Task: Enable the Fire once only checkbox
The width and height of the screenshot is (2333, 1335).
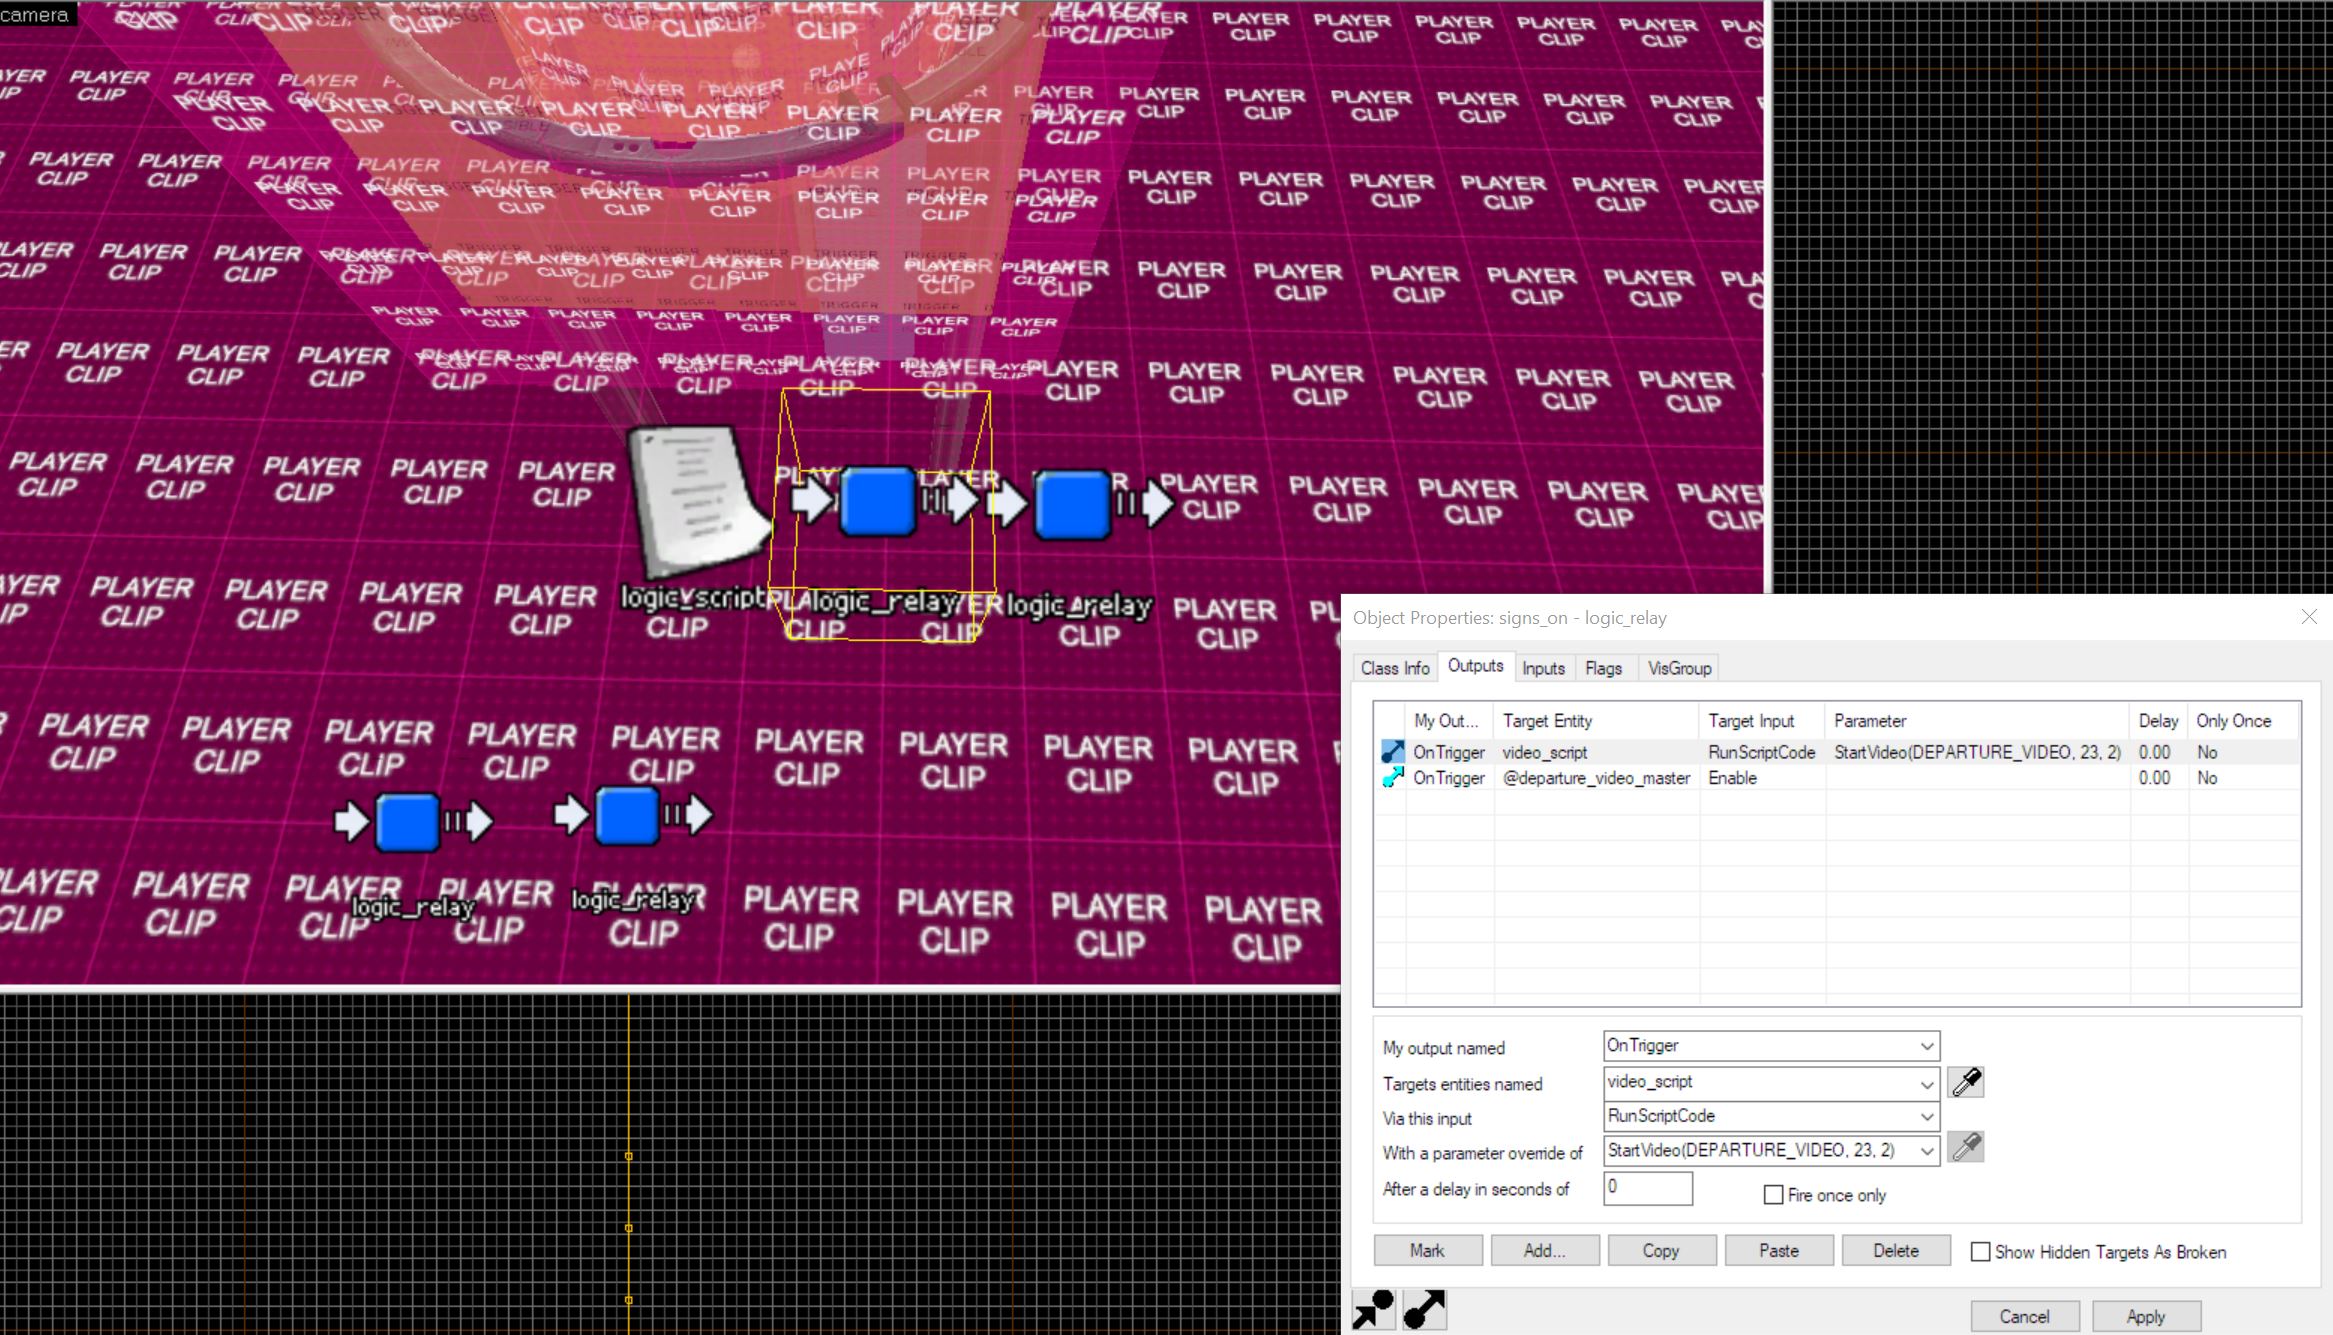Action: pyautogui.click(x=1774, y=1195)
